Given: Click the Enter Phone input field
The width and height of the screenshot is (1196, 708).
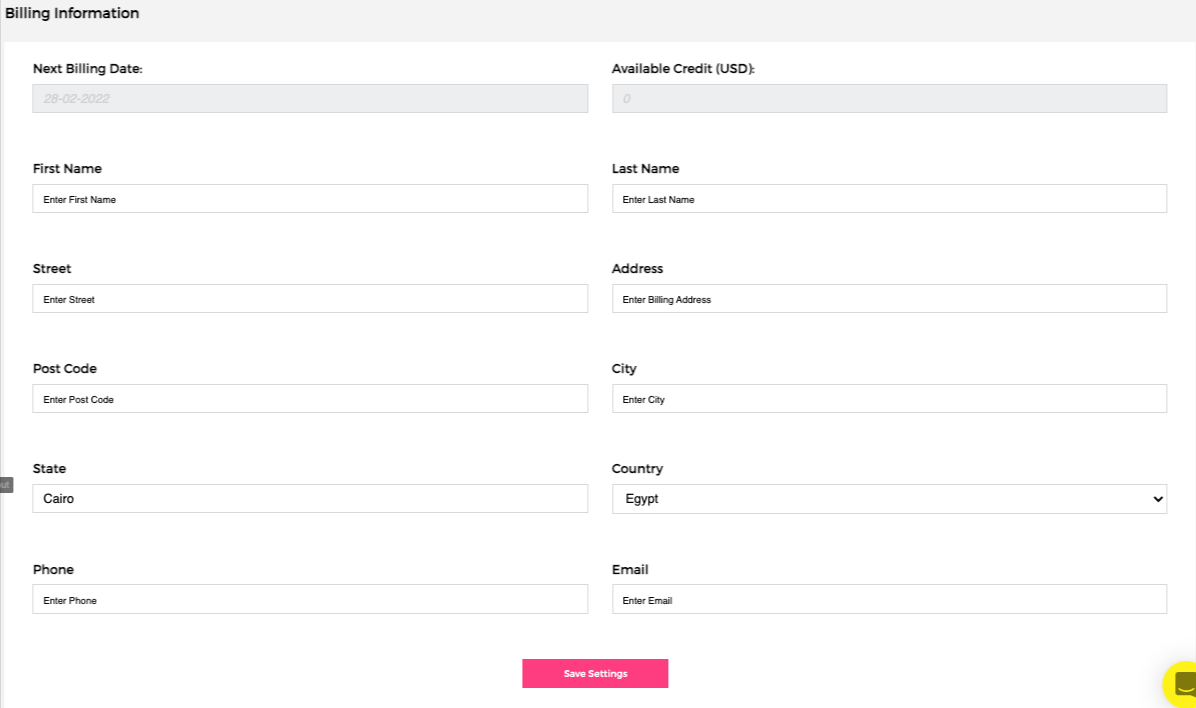Looking at the screenshot, I should [310, 600].
